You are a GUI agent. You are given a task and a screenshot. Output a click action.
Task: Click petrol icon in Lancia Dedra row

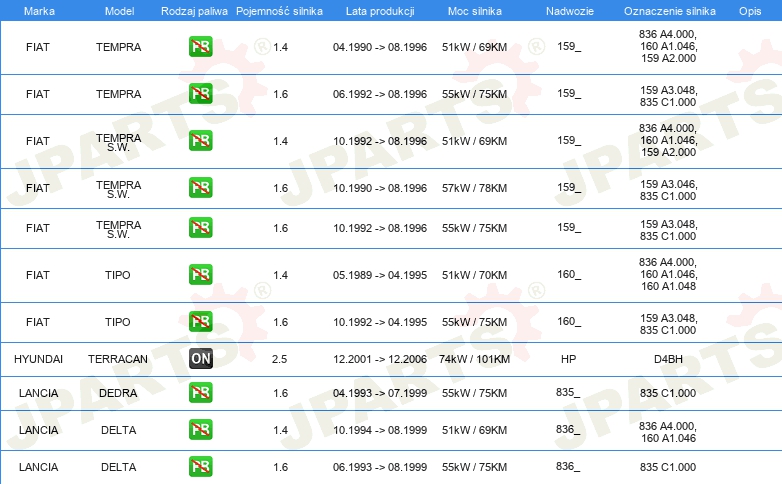(201, 393)
